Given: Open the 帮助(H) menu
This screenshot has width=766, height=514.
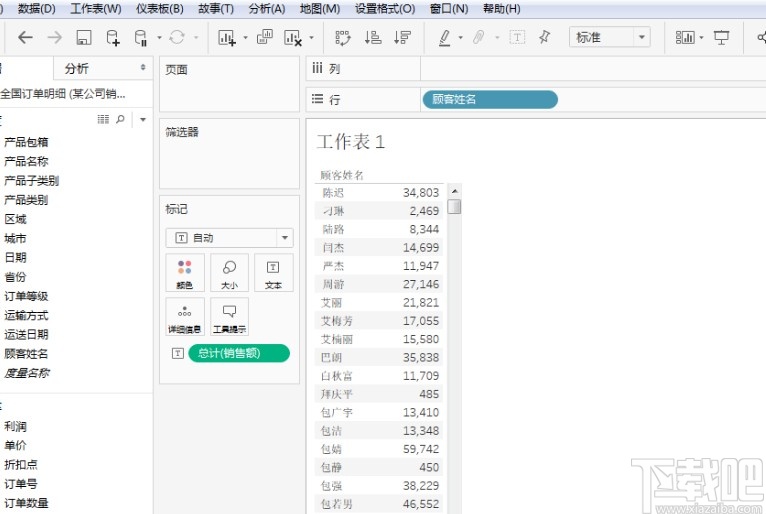Looking at the screenshot, I should point(502,9).
